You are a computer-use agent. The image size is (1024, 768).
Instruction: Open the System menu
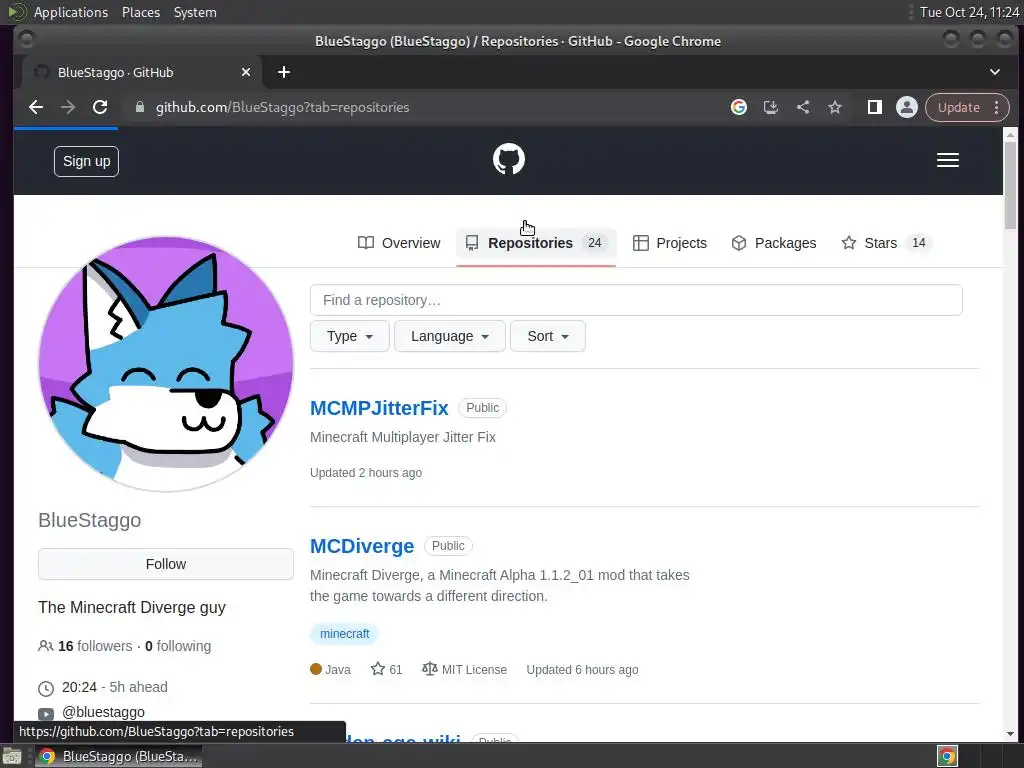pos(195,12)
